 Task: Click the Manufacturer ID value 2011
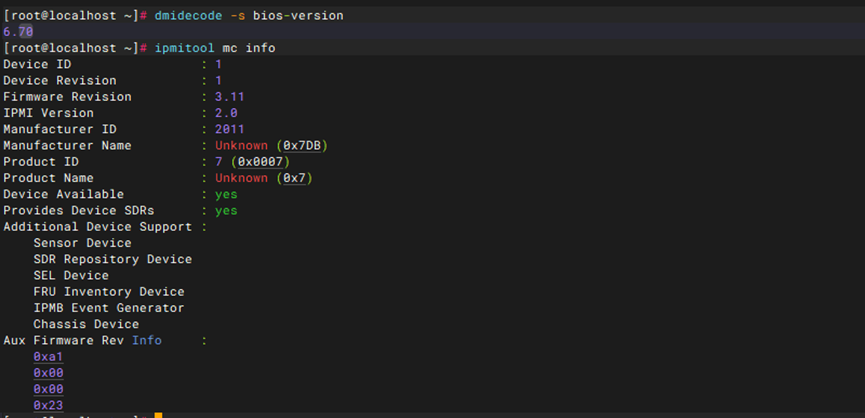tap(229, 129)
